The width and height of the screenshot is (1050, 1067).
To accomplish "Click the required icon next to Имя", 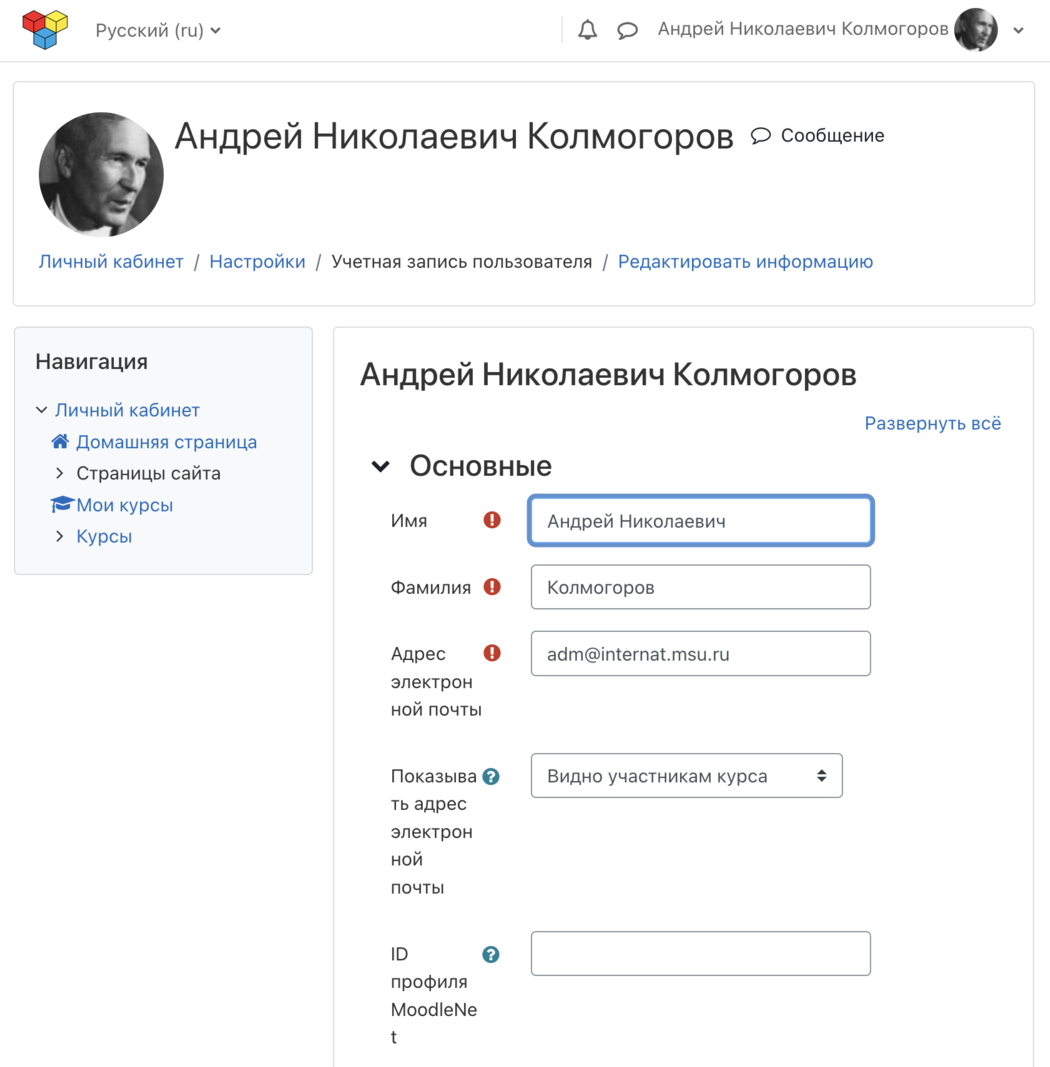I will (492, 521).
